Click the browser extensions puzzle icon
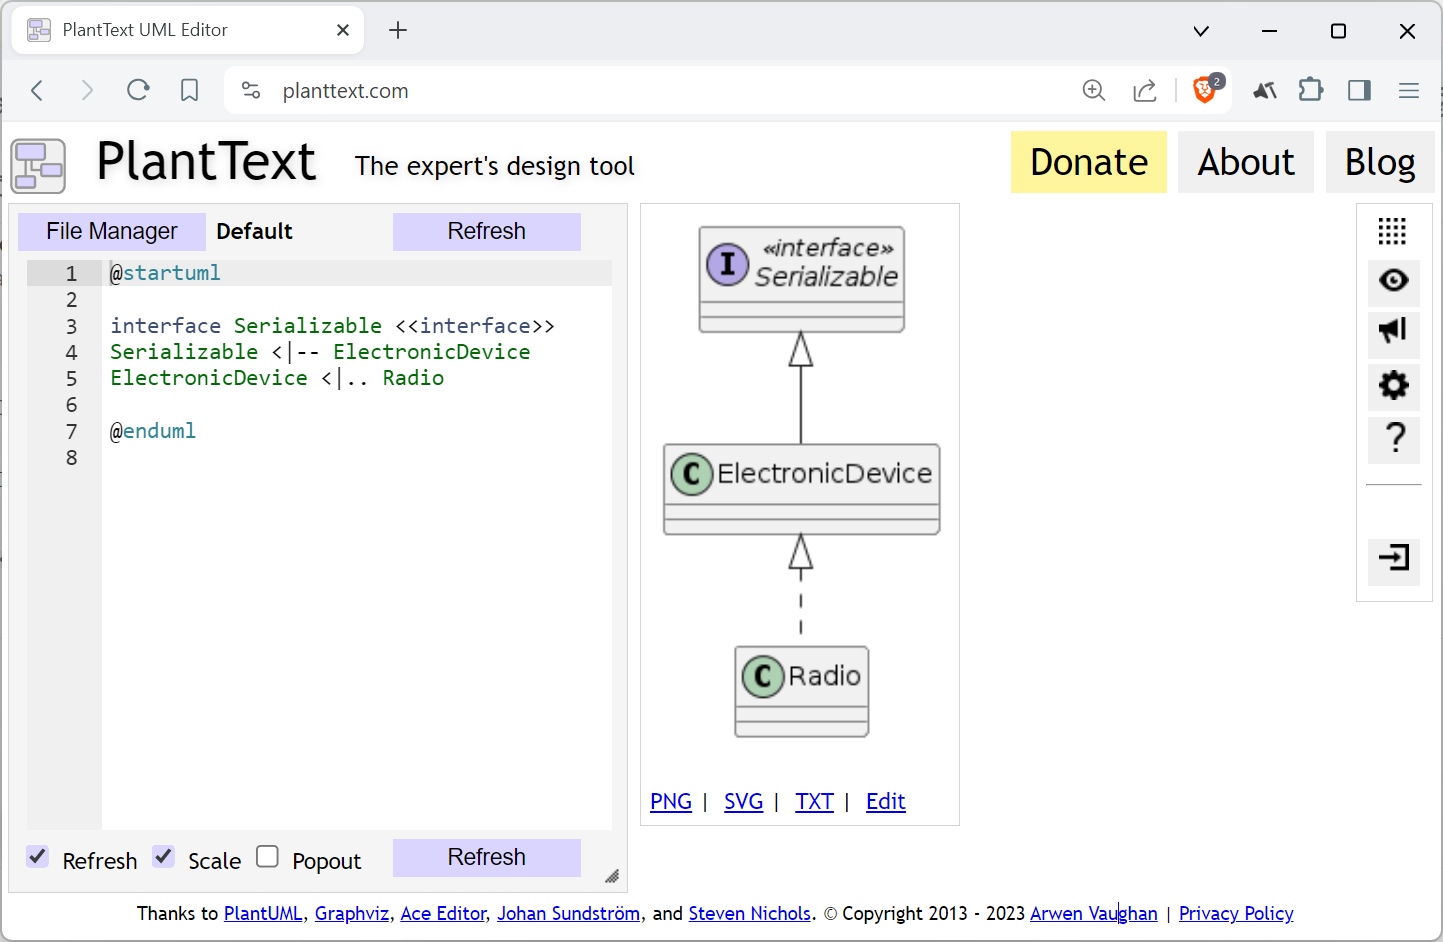 (1310, 90)
